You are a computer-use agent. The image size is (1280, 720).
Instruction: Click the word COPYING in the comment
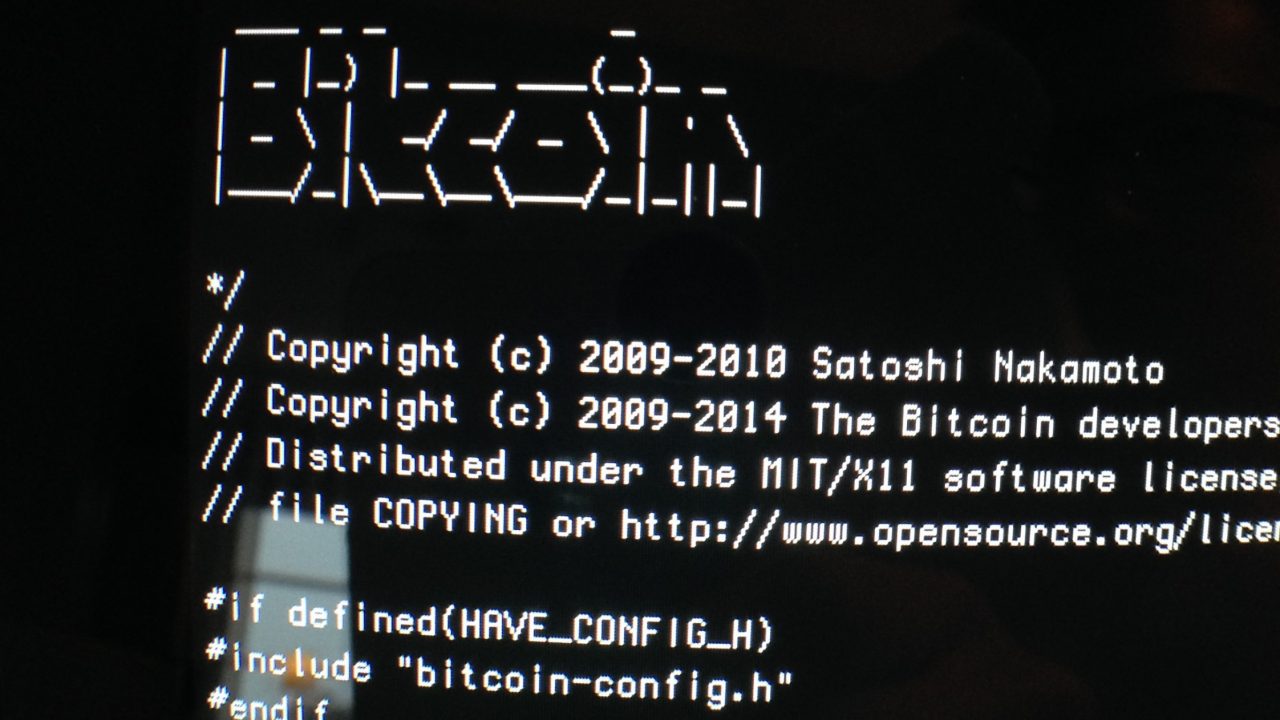tap(449, 517)
